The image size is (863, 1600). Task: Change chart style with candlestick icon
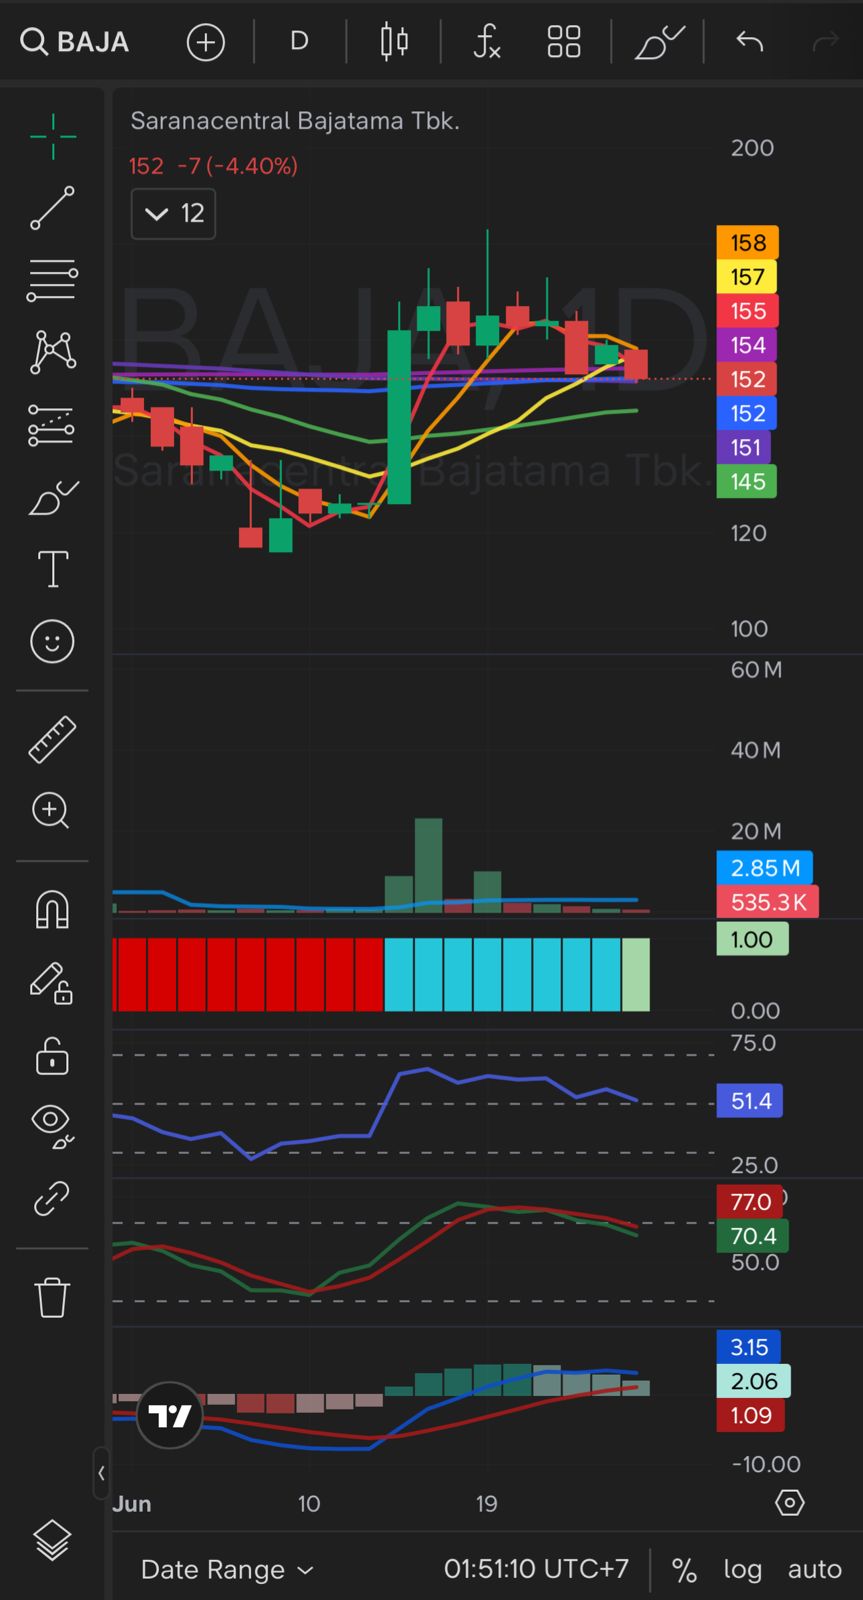tap(394, 42)
